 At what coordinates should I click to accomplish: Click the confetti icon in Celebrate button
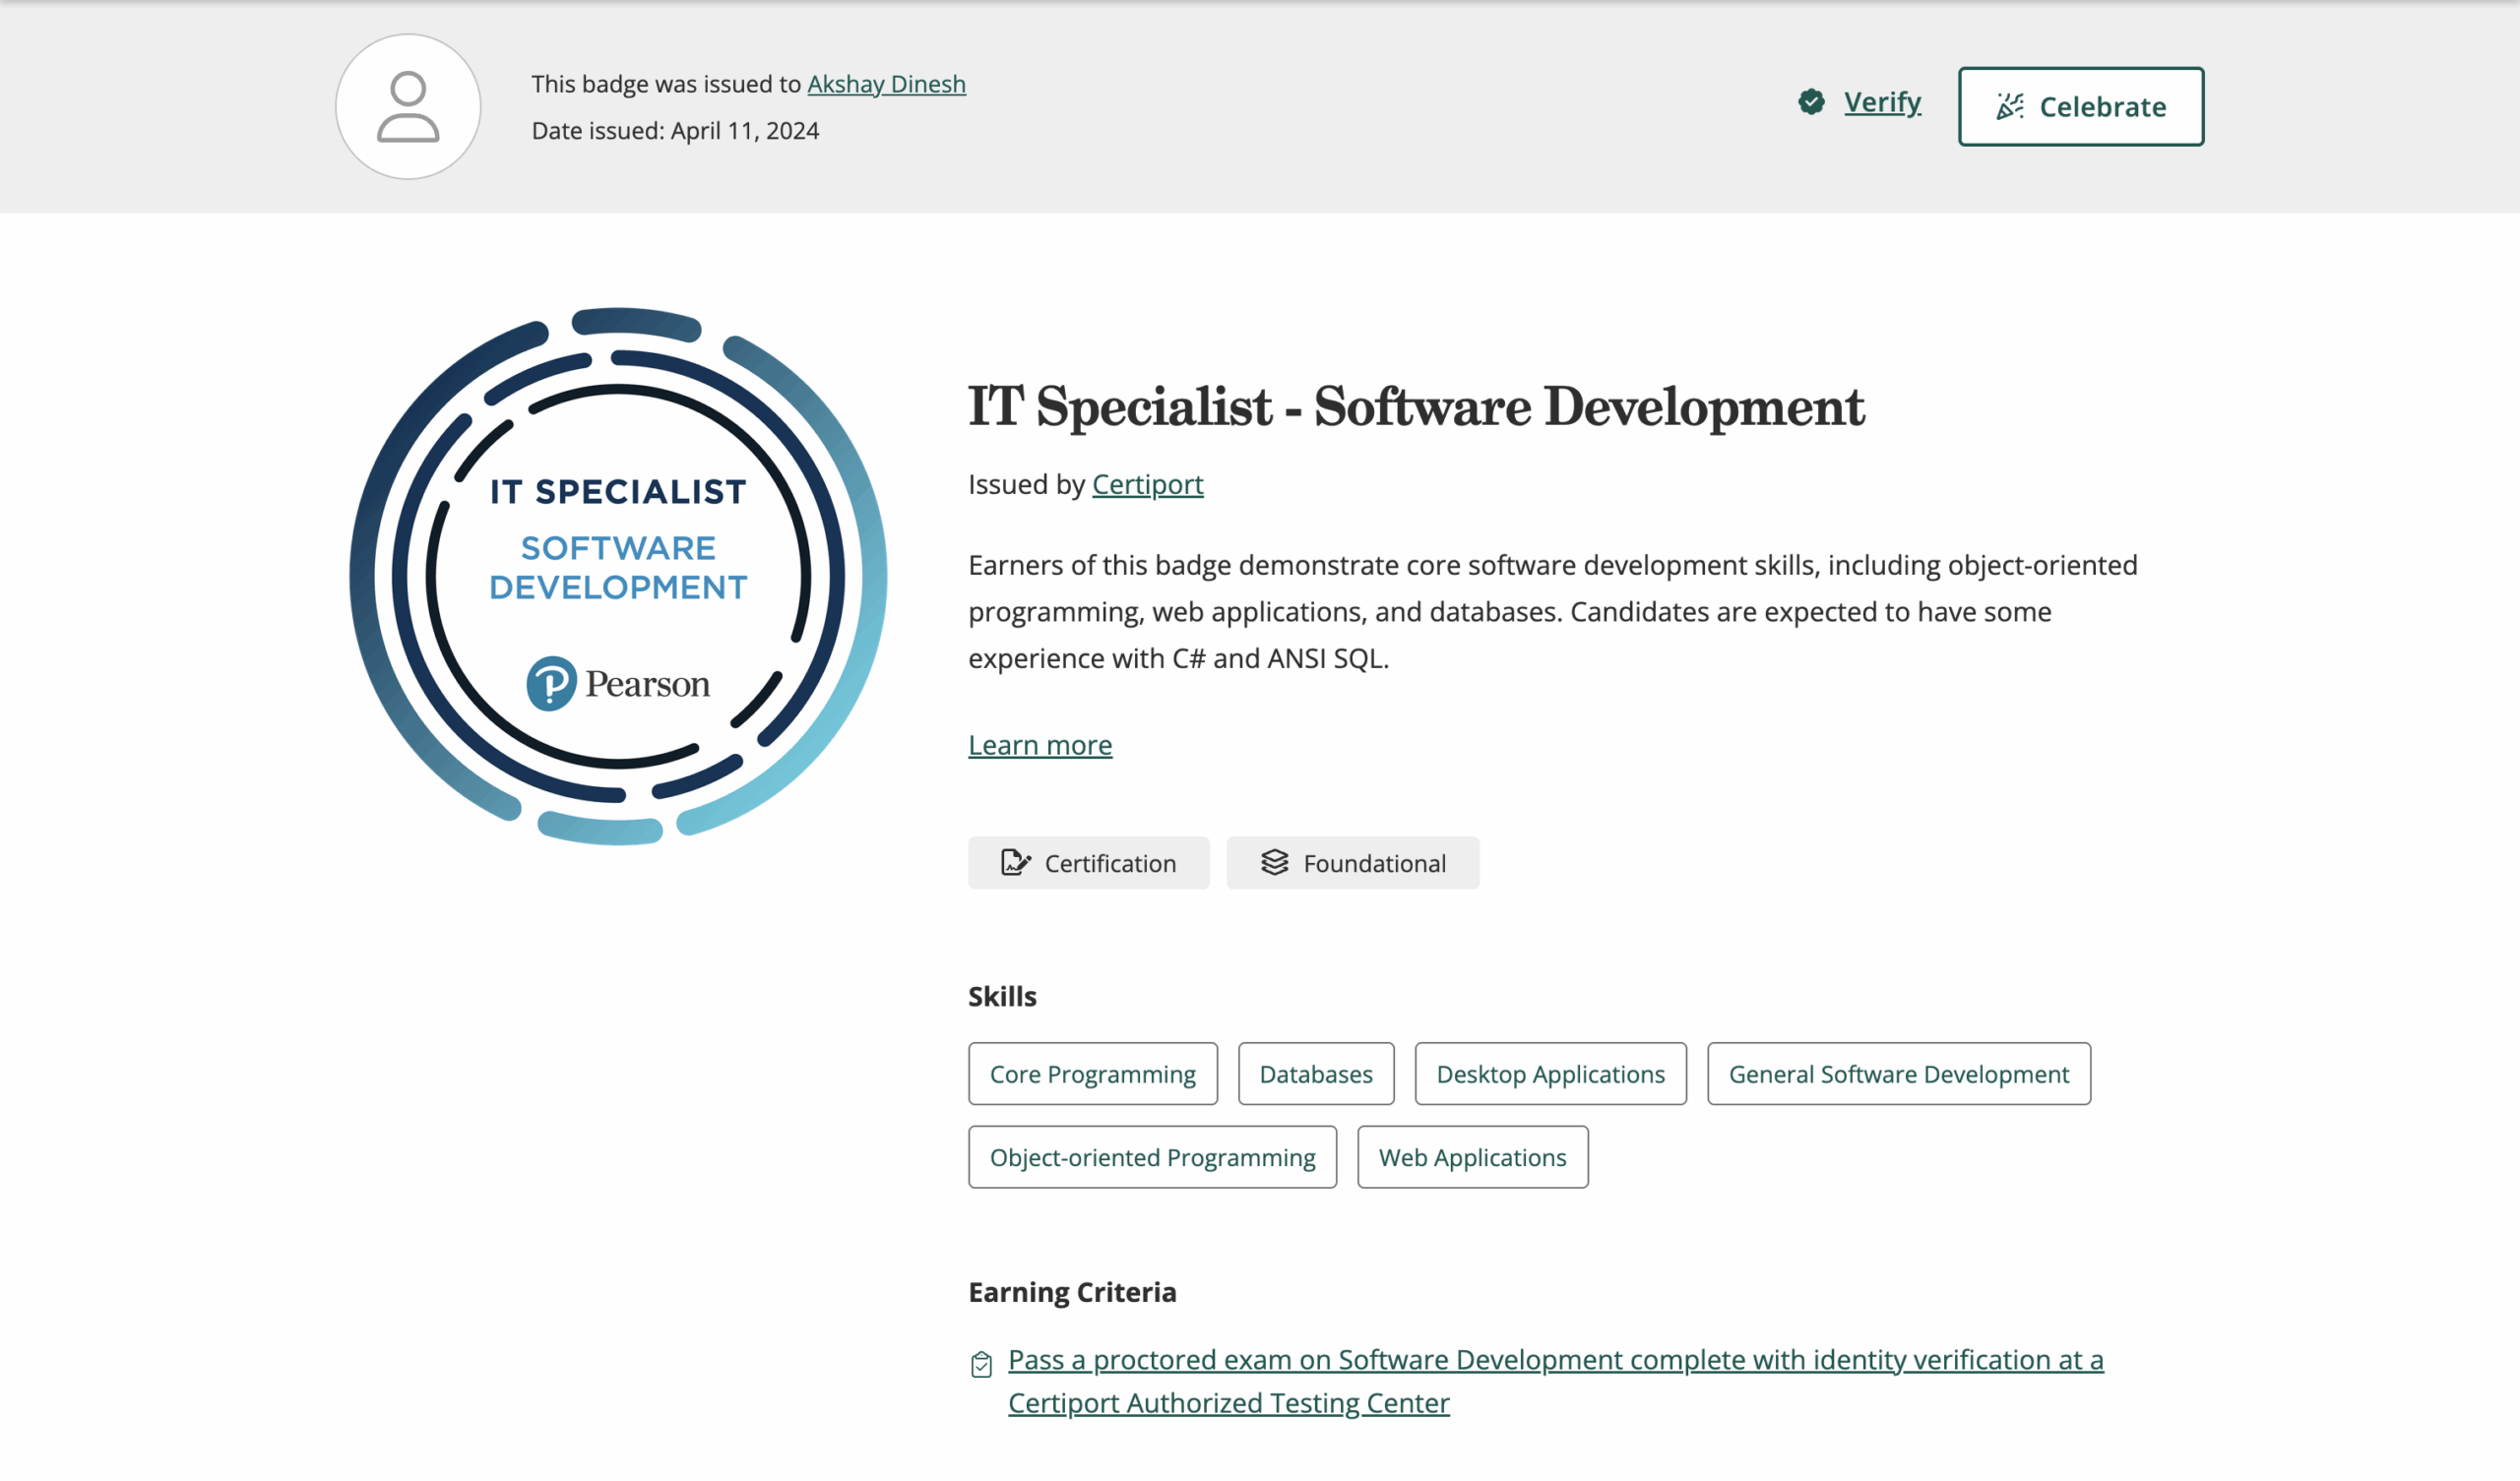(2010, 106)
